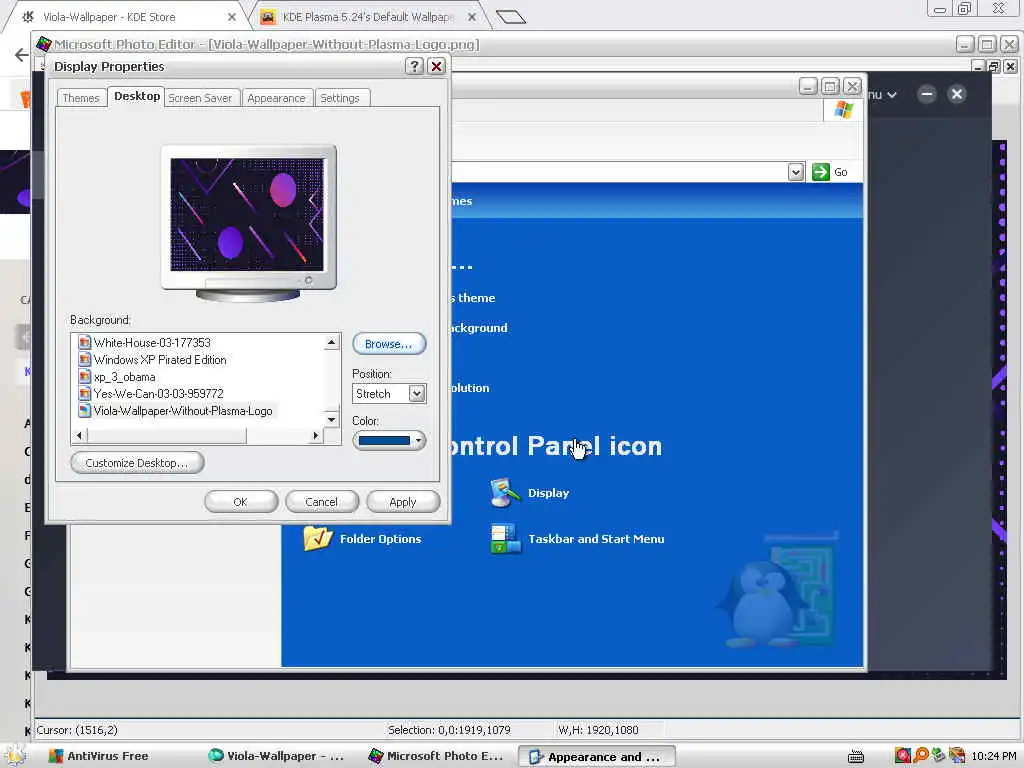1024x768 pixels.
Task: Select 'Windows XP Pirated Edition' in background list
Action: [160, 360]
